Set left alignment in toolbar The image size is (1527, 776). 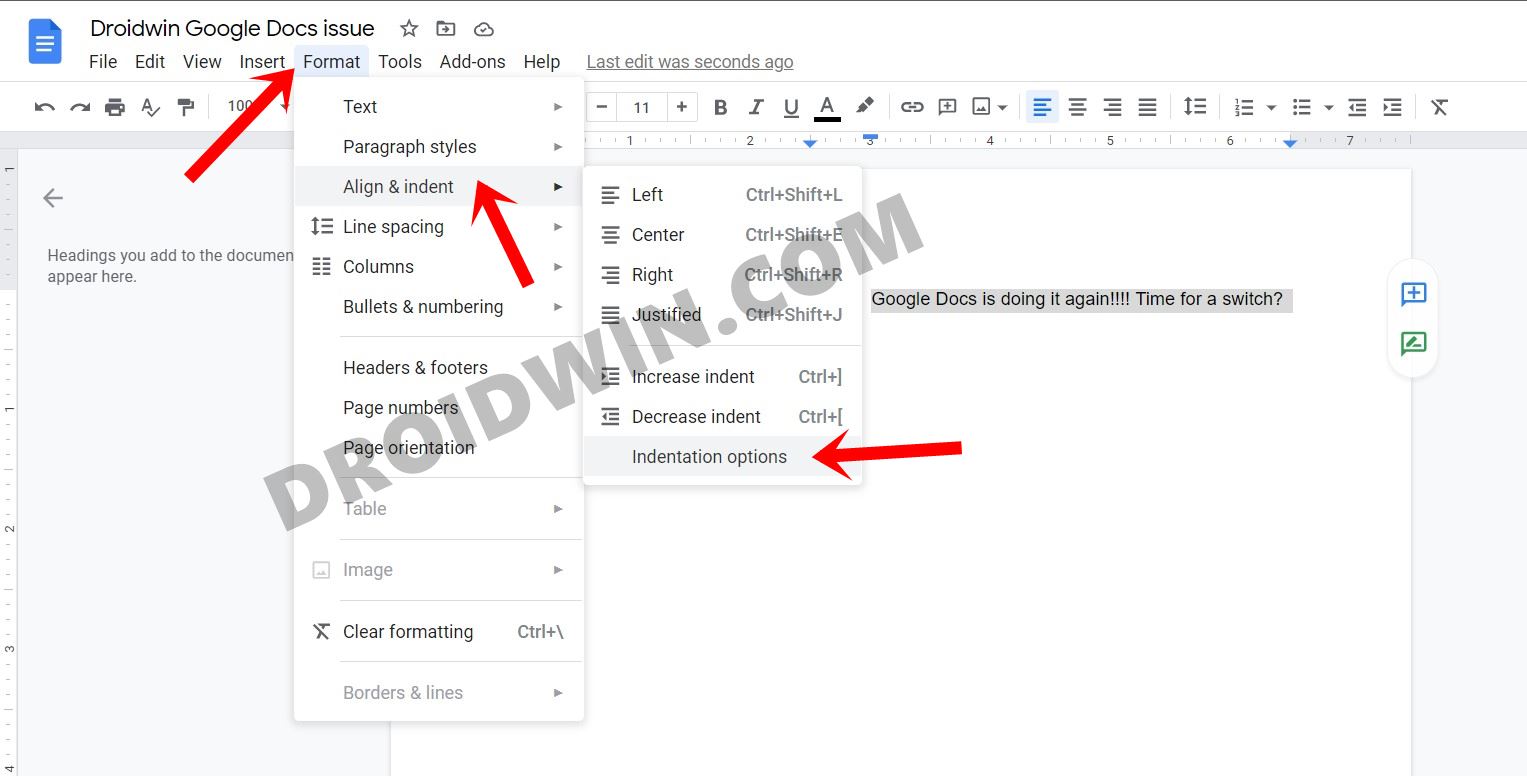1042,107
